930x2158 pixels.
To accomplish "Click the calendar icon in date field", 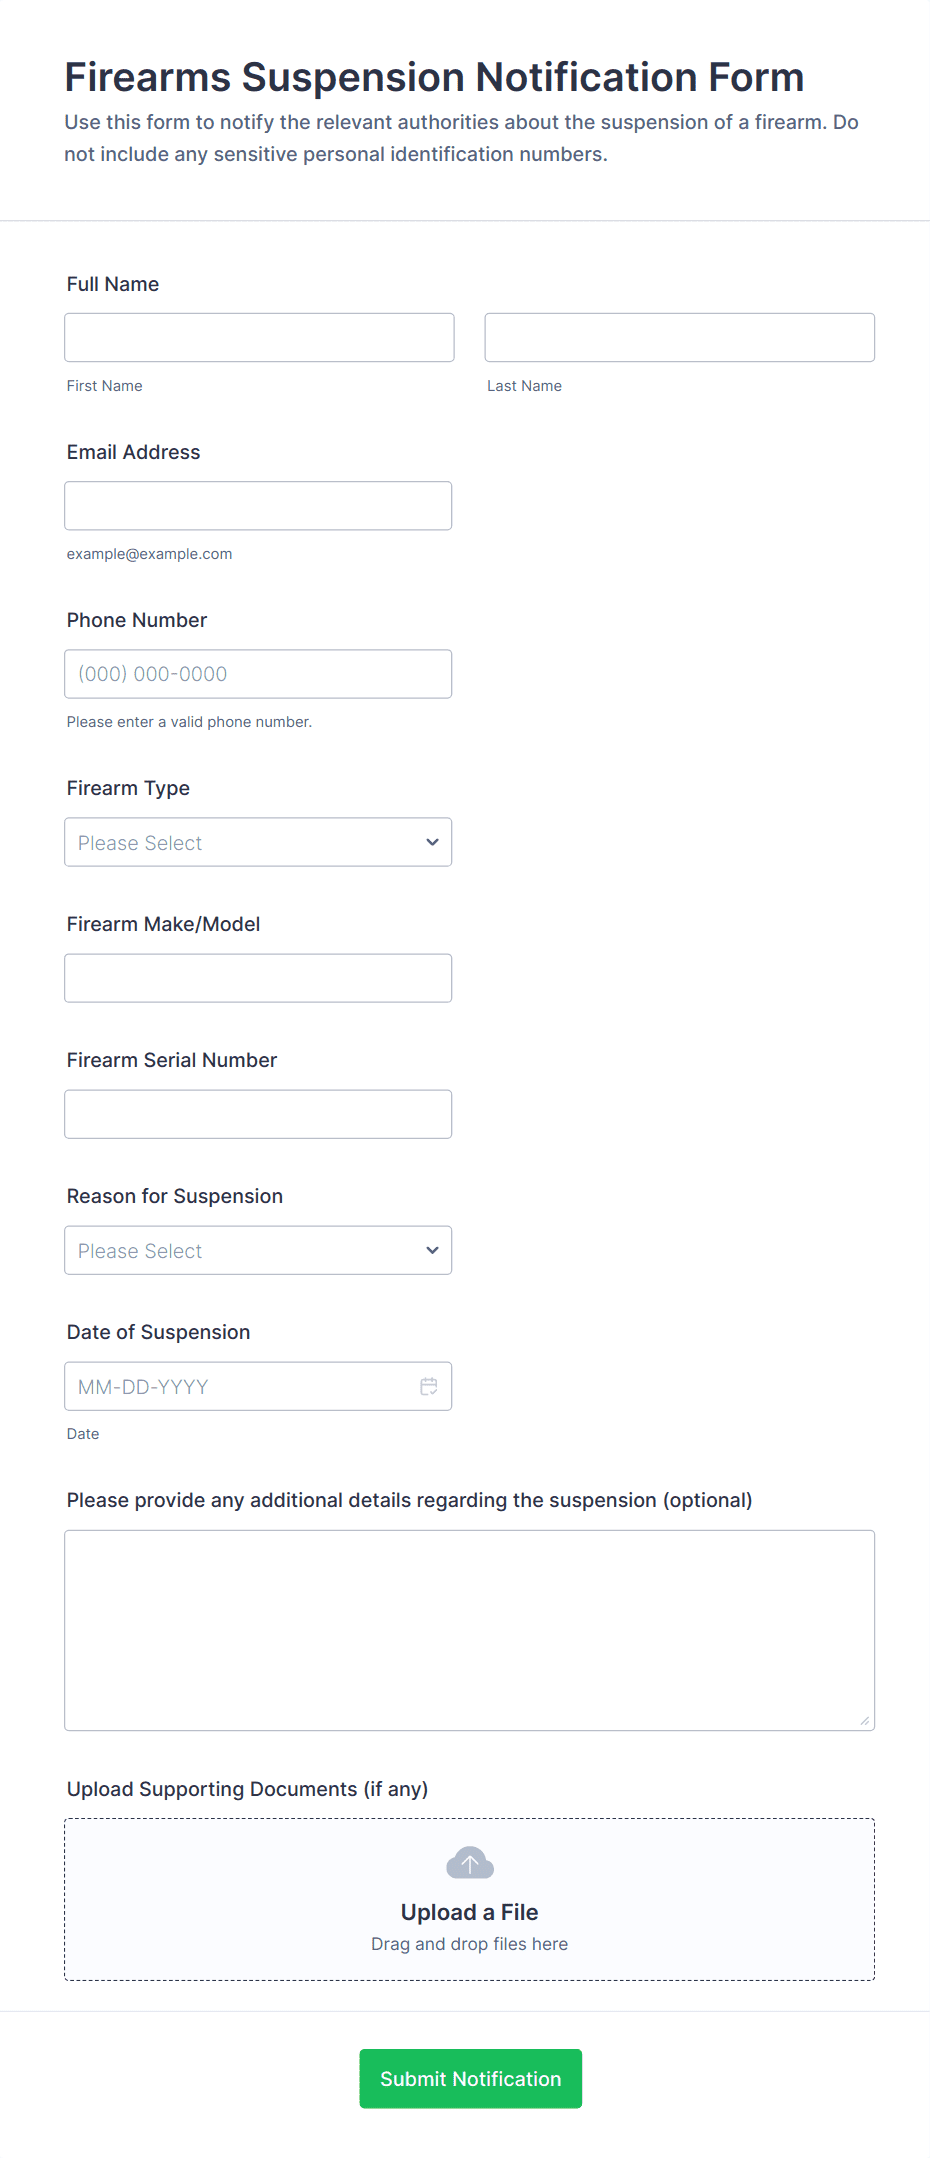I will coord(429,1386).
